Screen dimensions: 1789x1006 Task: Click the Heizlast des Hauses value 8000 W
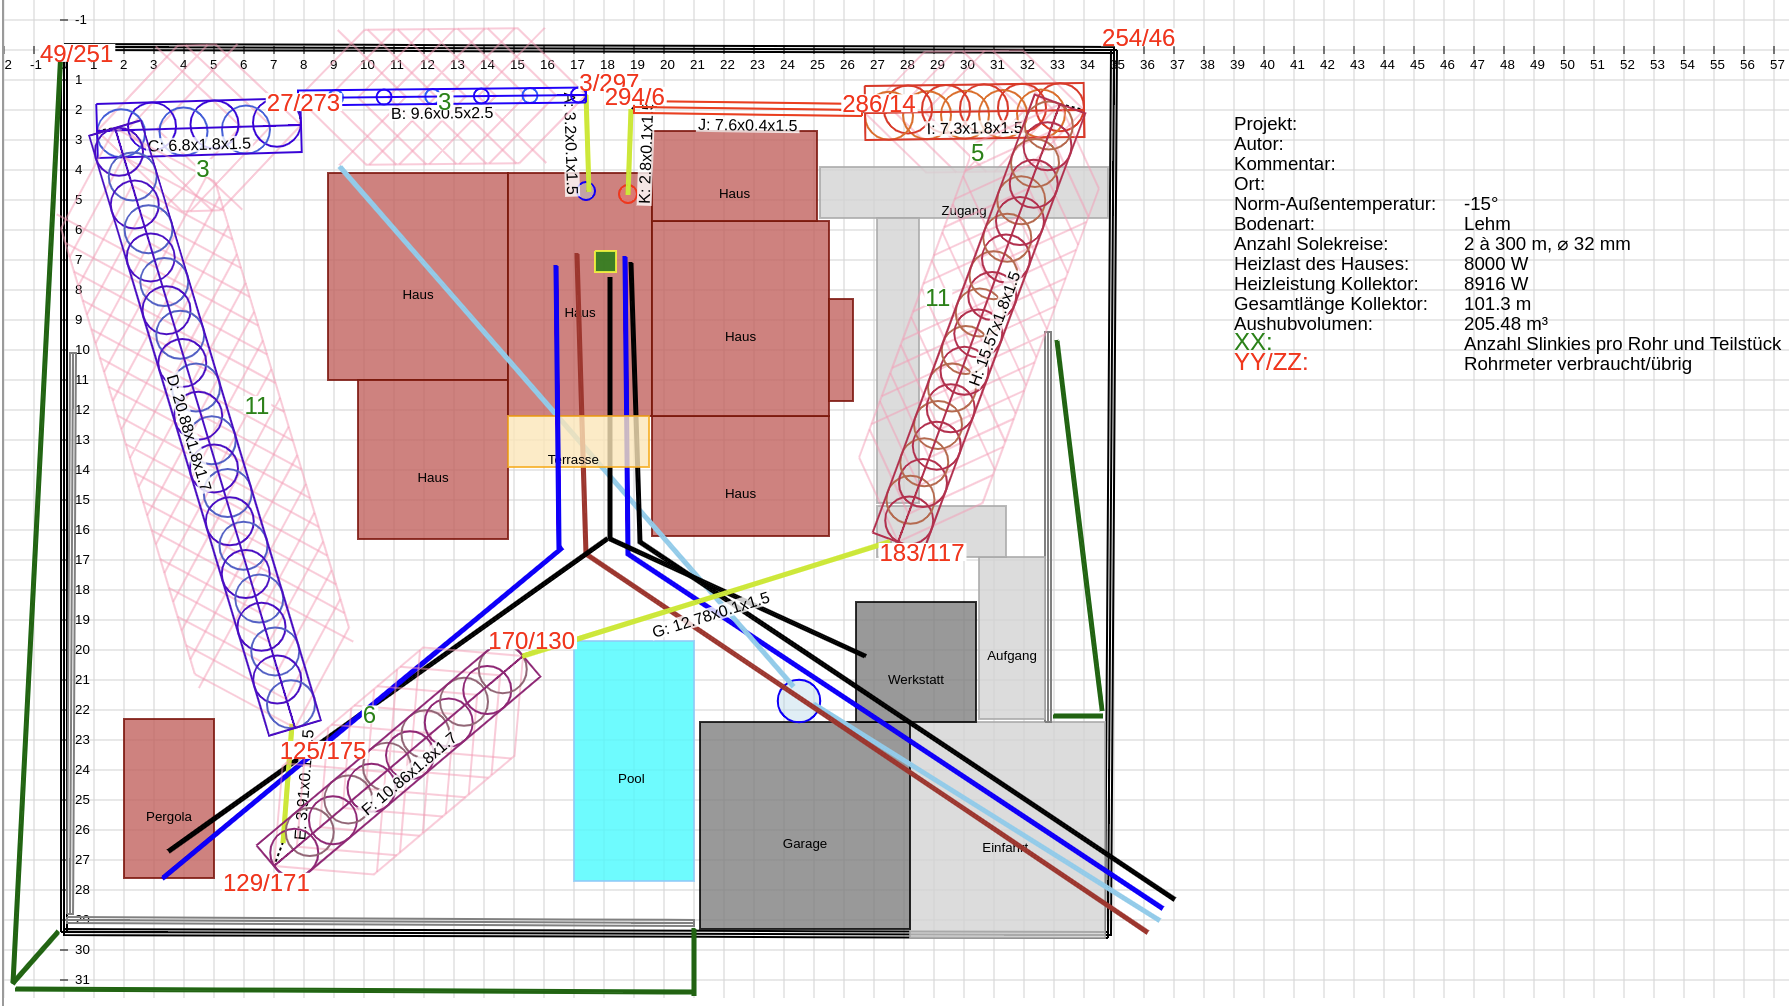(x=1495, y=264)
